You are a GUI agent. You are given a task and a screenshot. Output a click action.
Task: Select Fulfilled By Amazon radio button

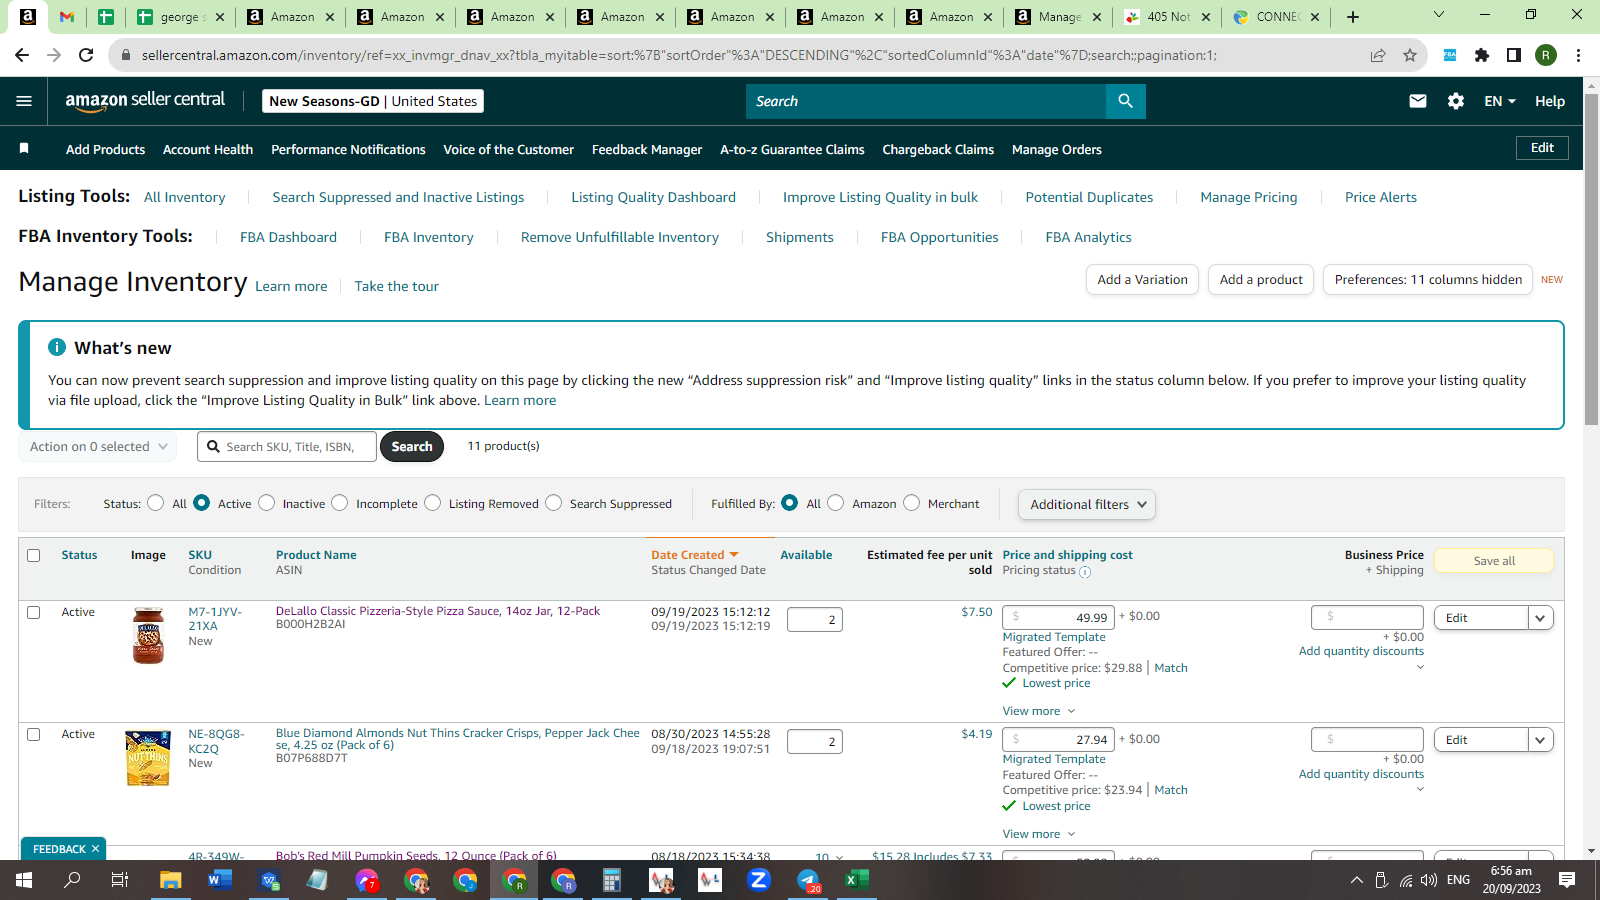(x=836, y=503)
